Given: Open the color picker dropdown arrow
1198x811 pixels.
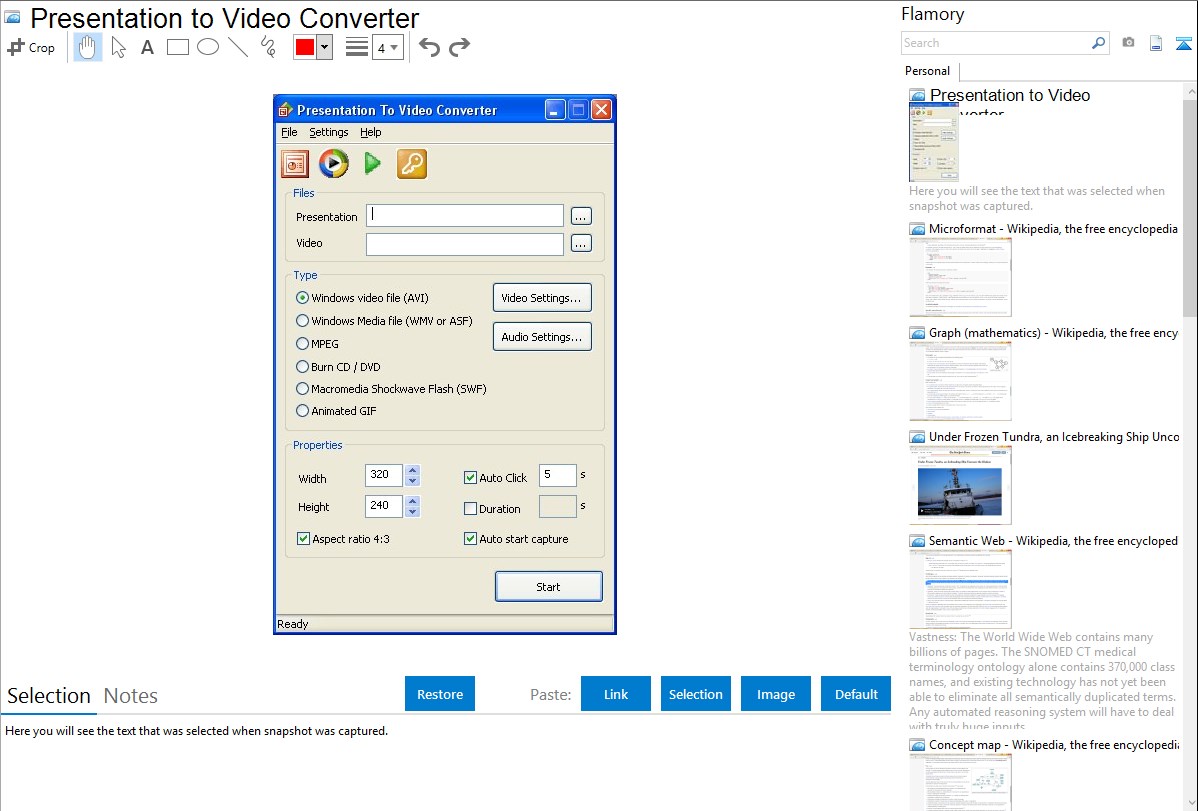Looking at the screenshot, I should click(324, 47).
